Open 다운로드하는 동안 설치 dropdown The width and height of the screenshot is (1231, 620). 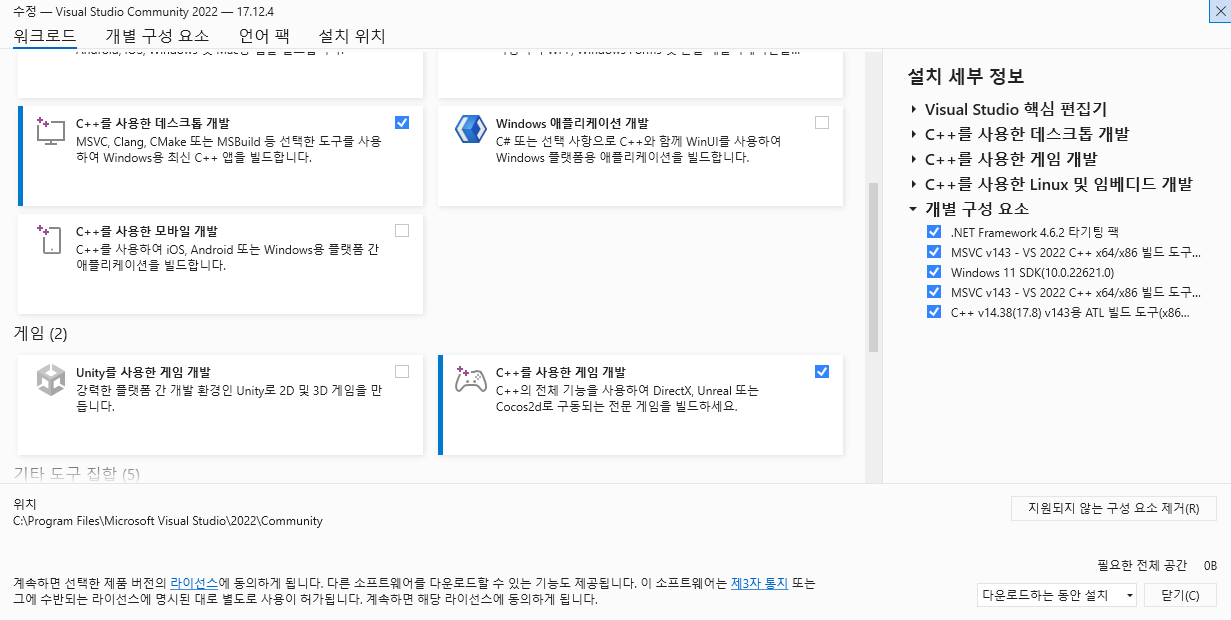click(1057, 595)
